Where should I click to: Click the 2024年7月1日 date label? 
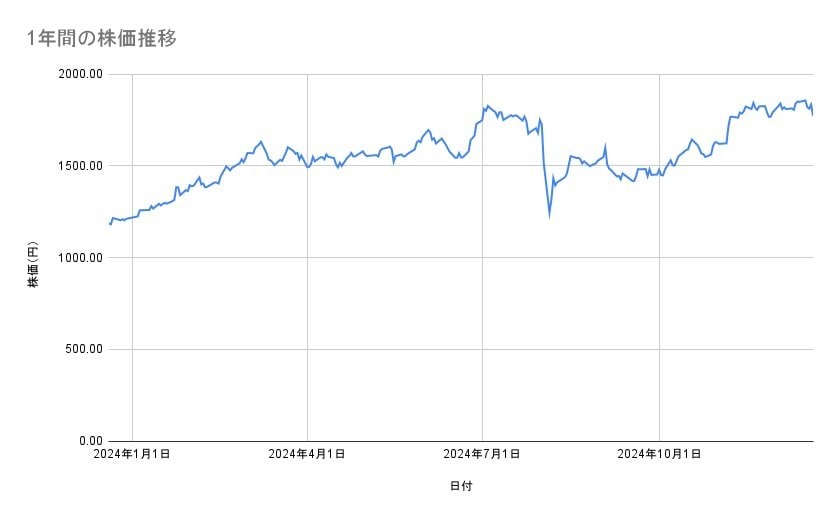tap(482, 454)
